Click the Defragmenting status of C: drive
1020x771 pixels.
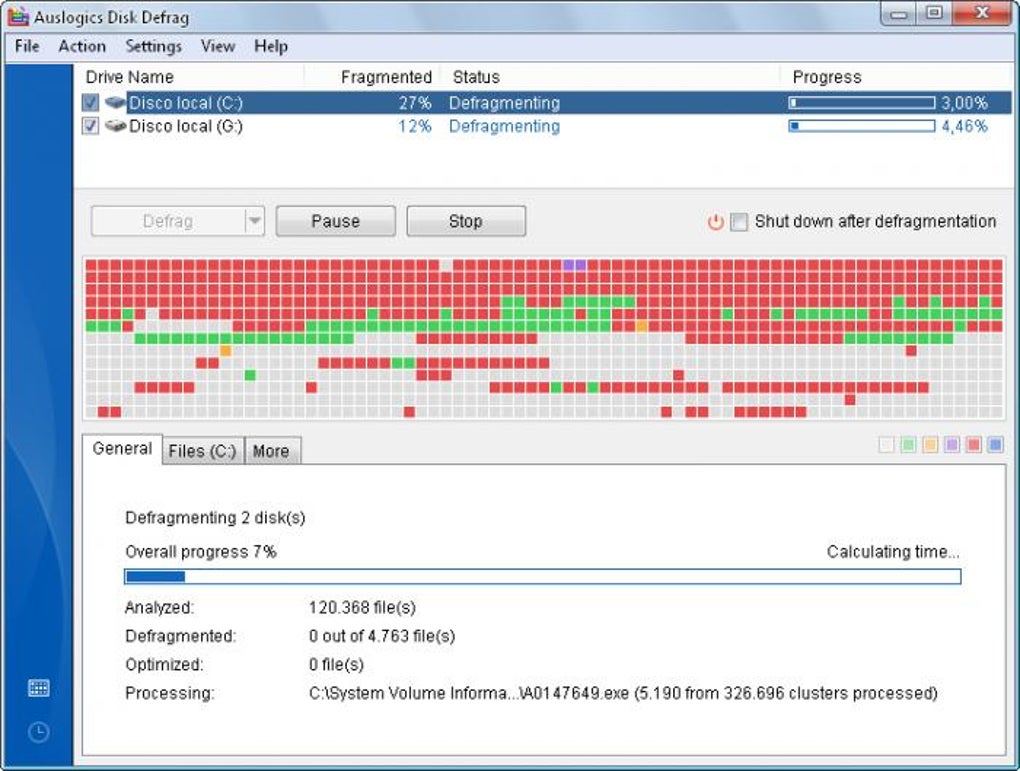[504, 103]
